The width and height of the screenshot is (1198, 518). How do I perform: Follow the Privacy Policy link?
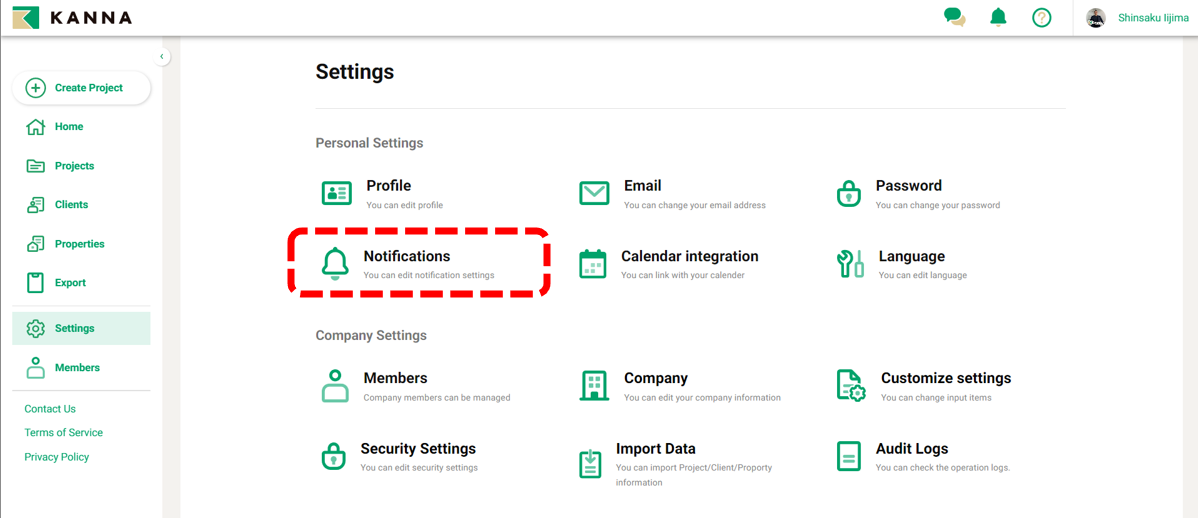[x=57, y=457]
